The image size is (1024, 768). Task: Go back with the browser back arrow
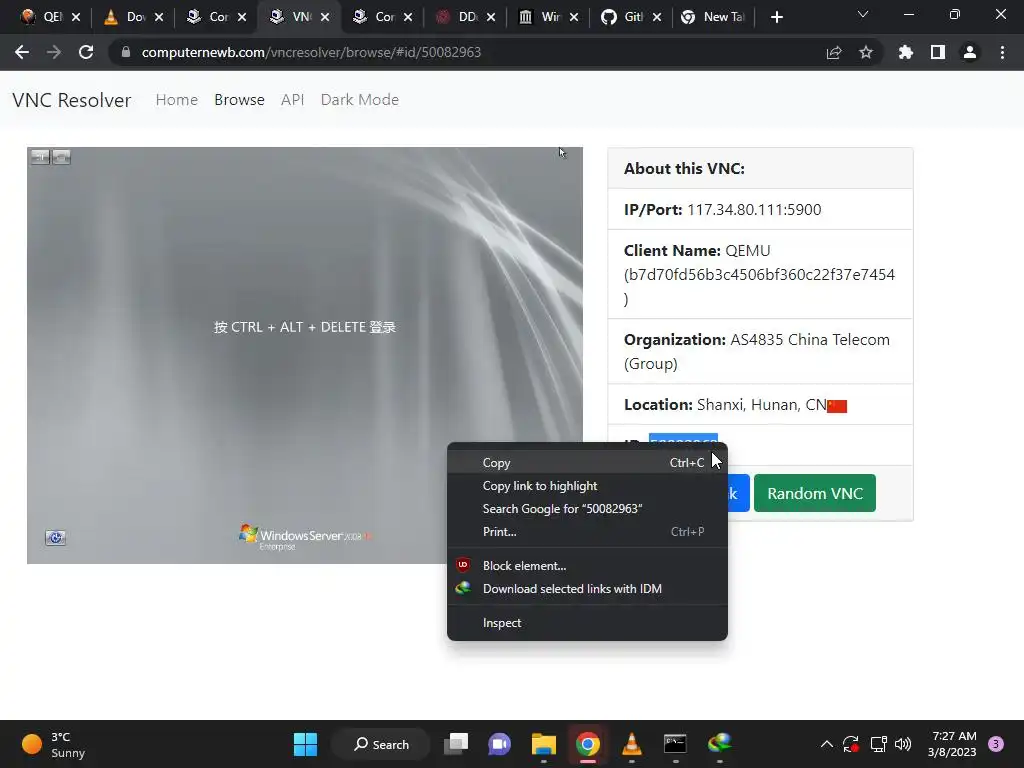click(22, 52)
